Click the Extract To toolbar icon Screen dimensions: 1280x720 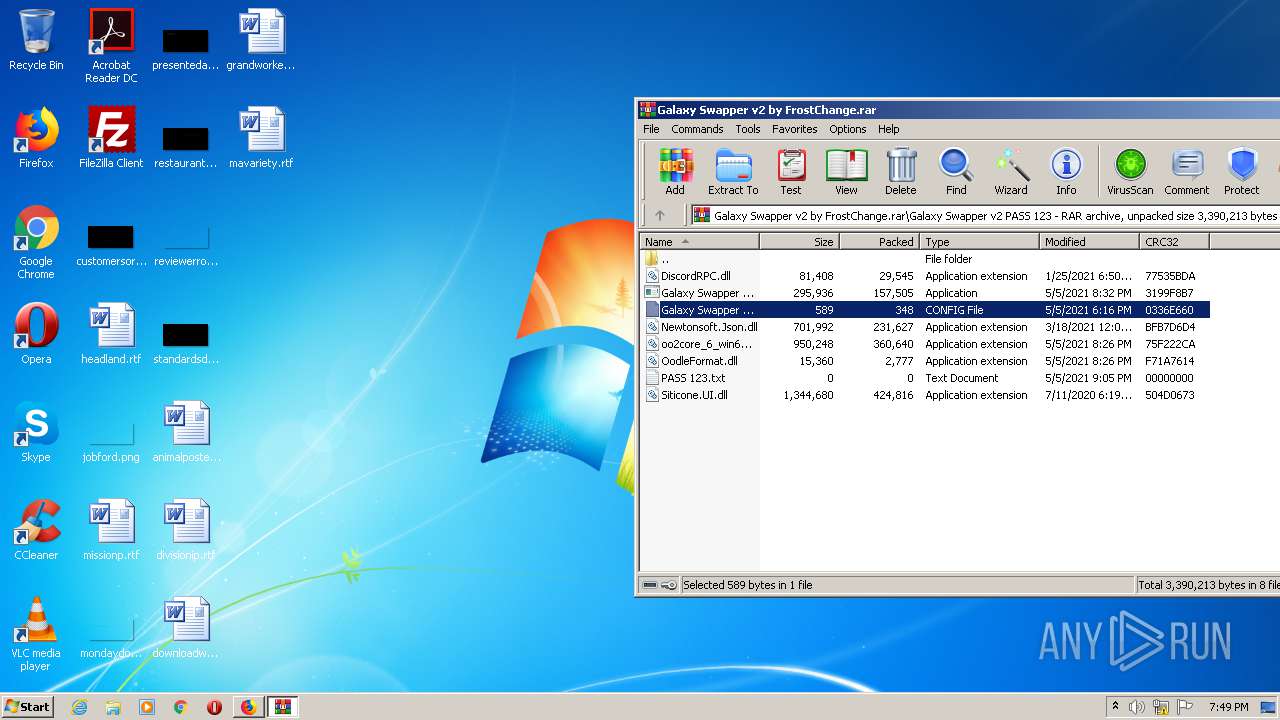click(x=733, y=171)
